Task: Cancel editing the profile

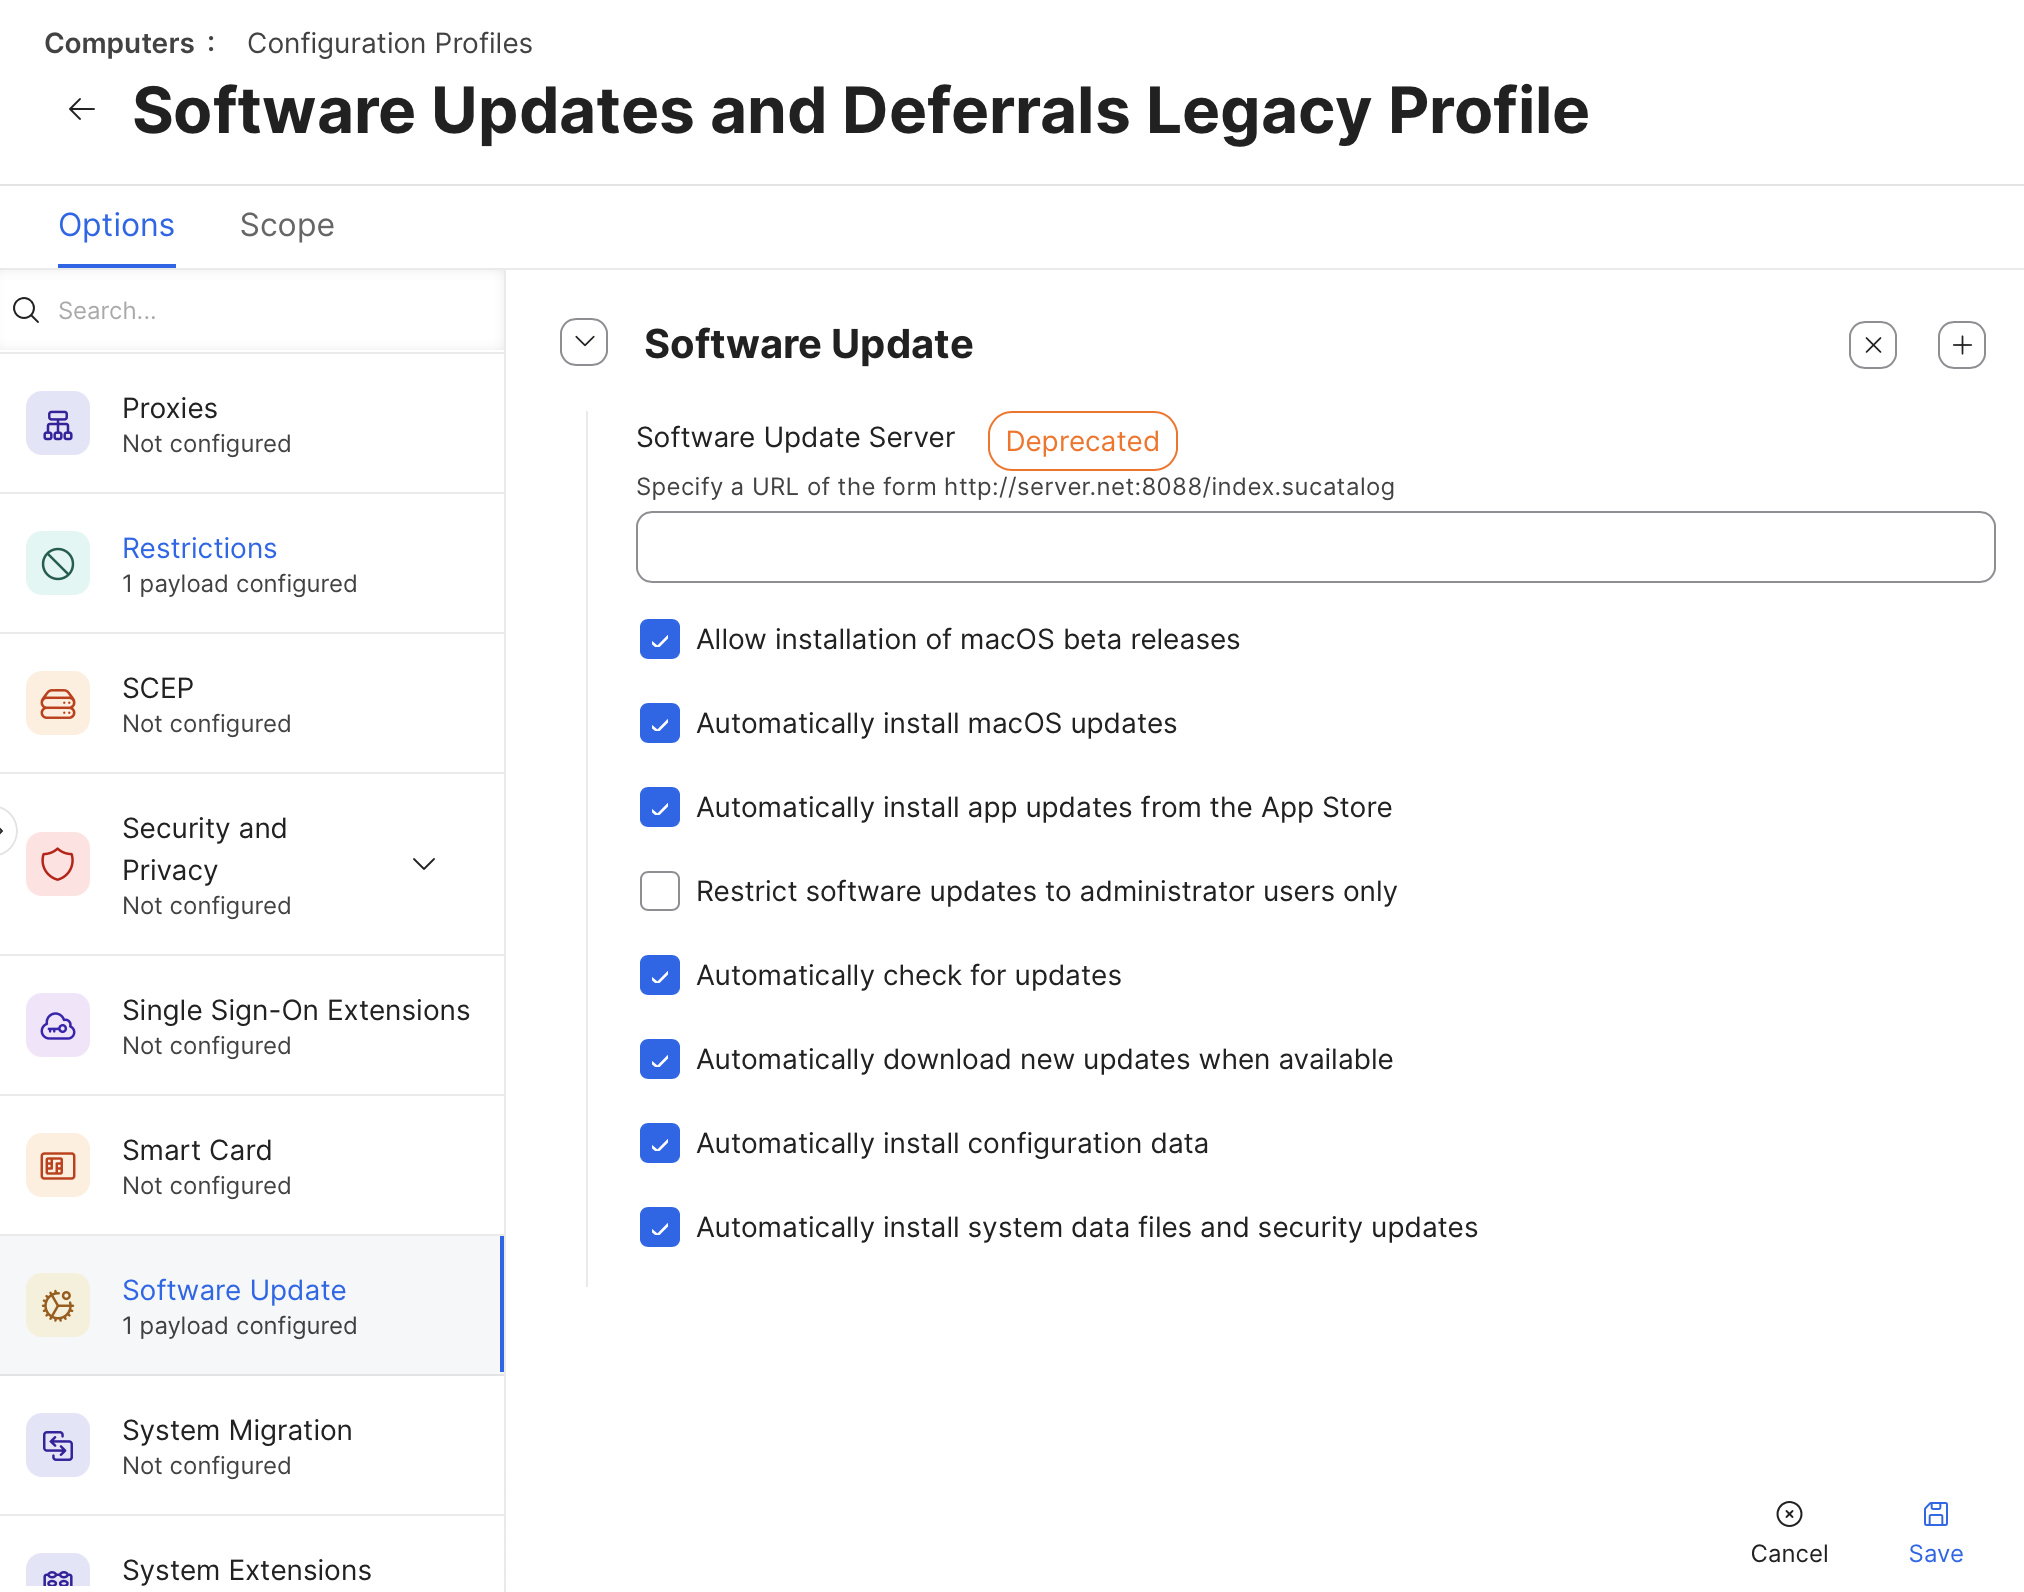Action: [x=1788, y=1532]
